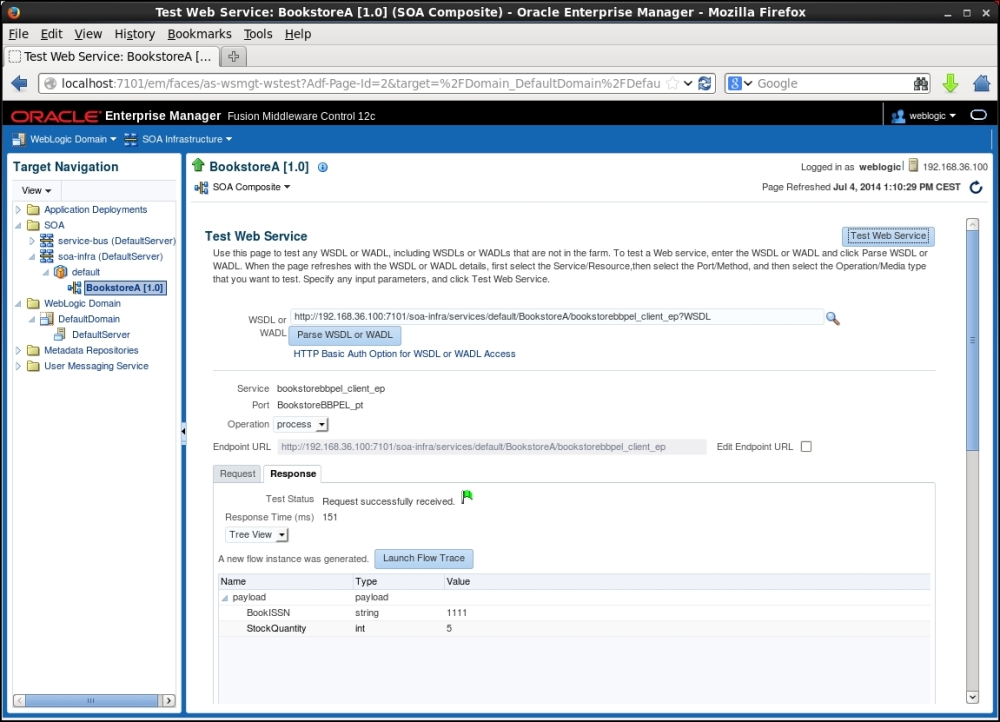Select soa-infra (DefaultServer) node

[110, 256]
